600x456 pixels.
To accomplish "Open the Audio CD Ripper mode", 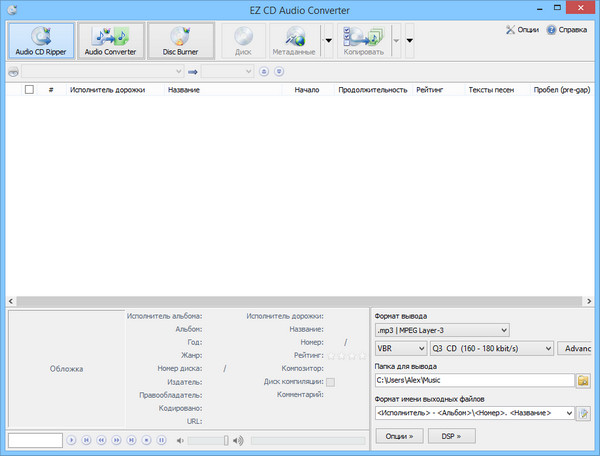I will pyautogui.click(x=41, y=39).
